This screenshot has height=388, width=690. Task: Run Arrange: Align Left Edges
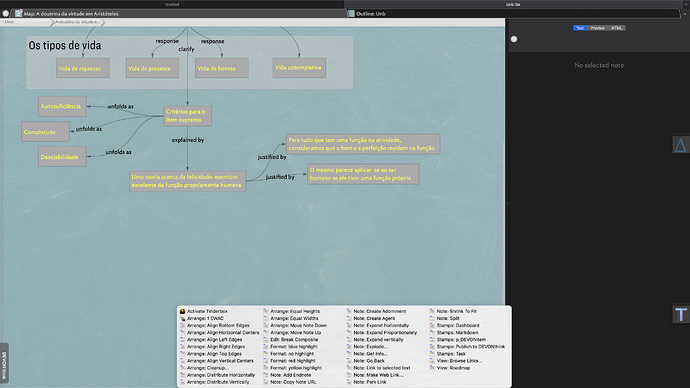[x=214, y=340]
